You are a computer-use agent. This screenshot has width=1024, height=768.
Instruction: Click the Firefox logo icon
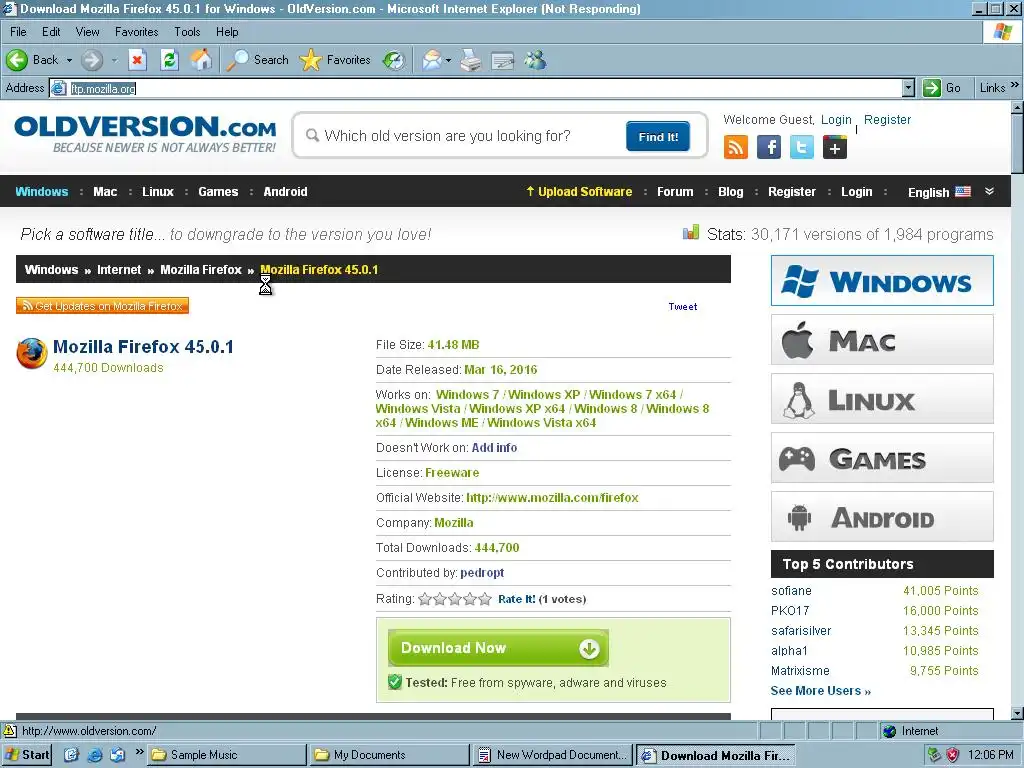pyautogui.click(x=32, y=353)
